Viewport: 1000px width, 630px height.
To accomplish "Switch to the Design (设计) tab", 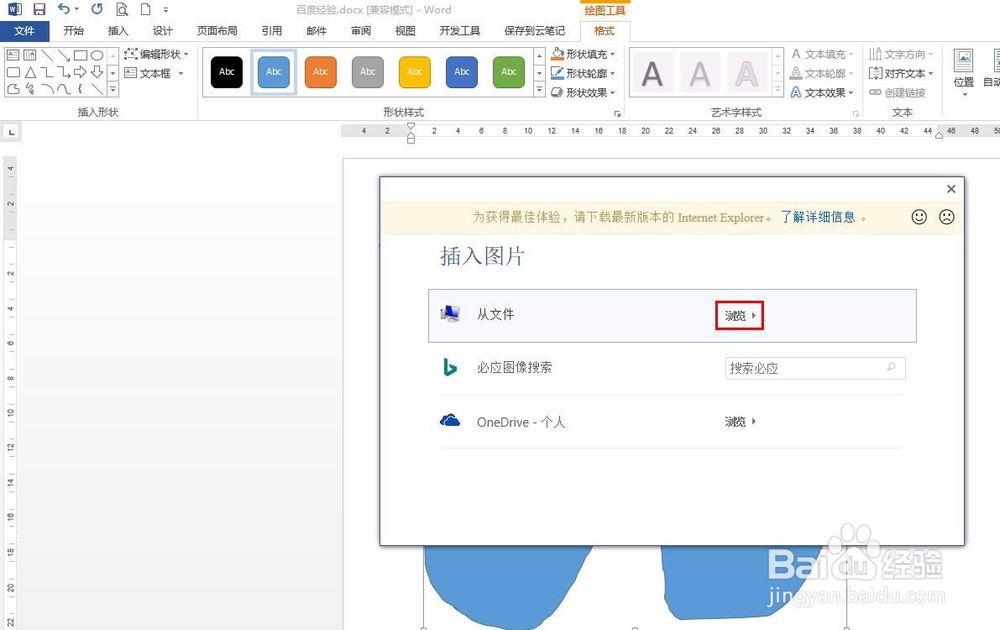I will point(163,31).
